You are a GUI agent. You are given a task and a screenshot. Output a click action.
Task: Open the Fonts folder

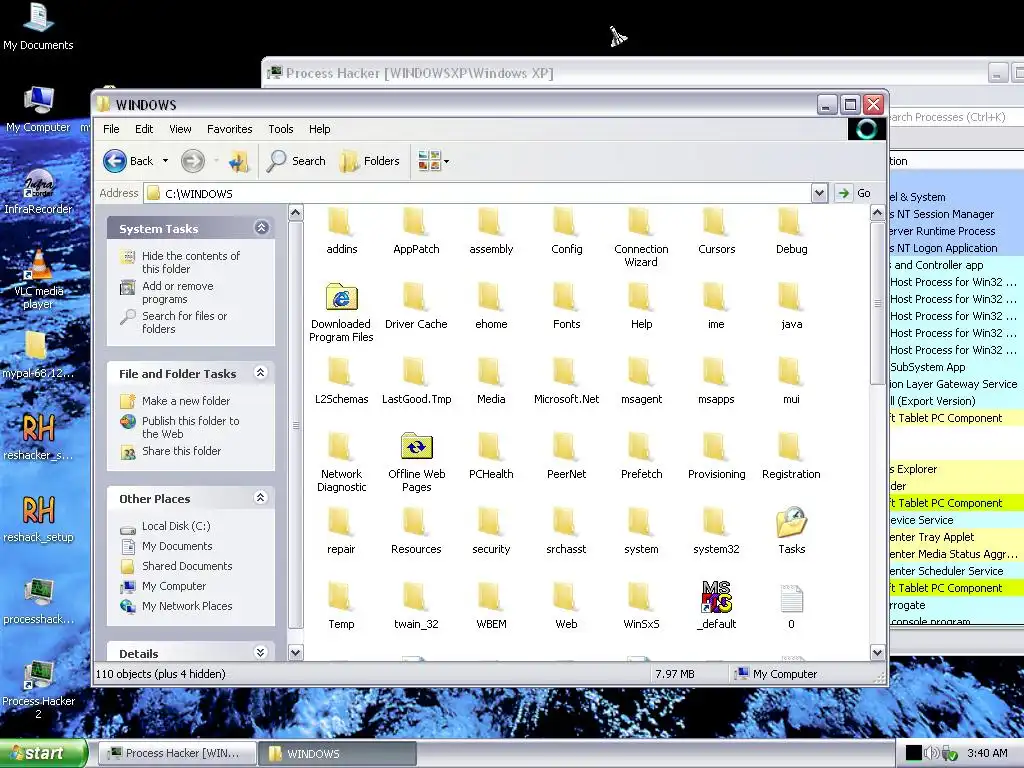tap(566, 306)
